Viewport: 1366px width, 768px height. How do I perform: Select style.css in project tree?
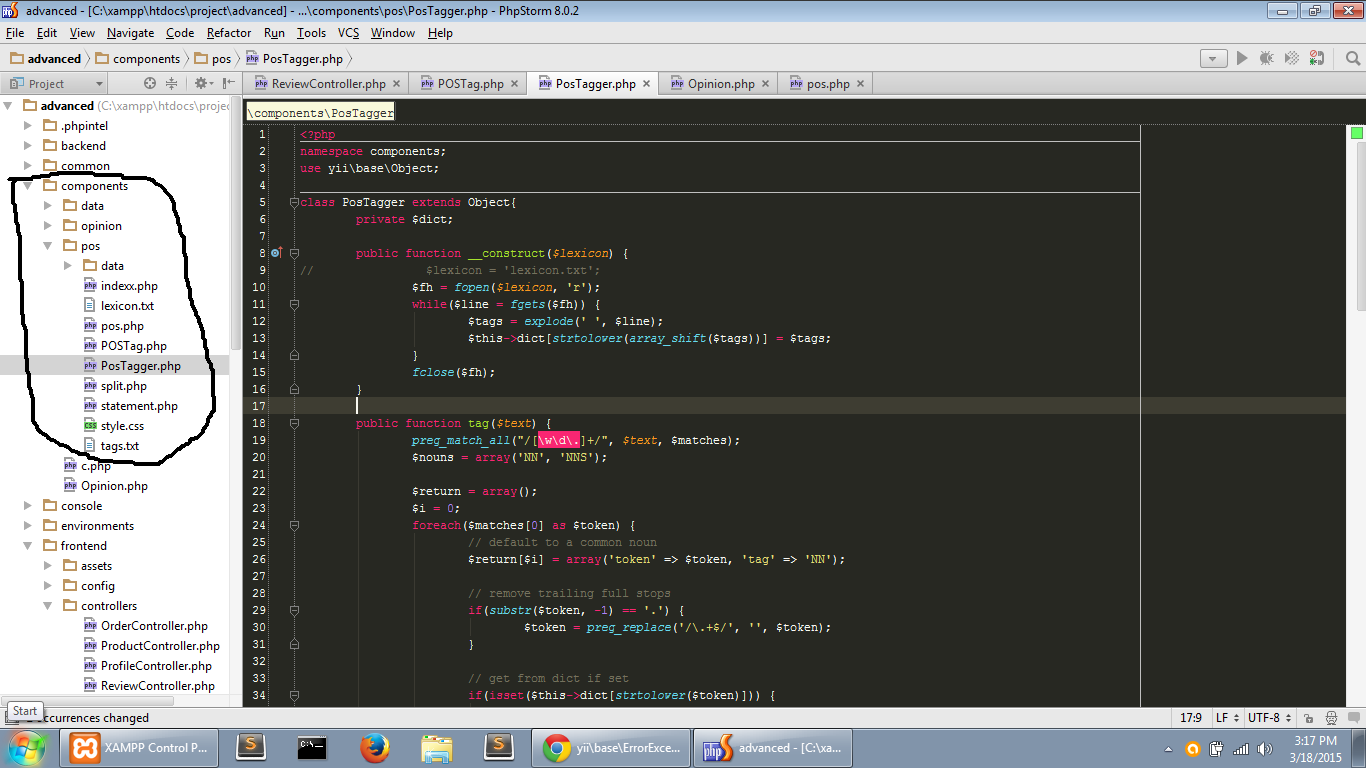point(122,426)
